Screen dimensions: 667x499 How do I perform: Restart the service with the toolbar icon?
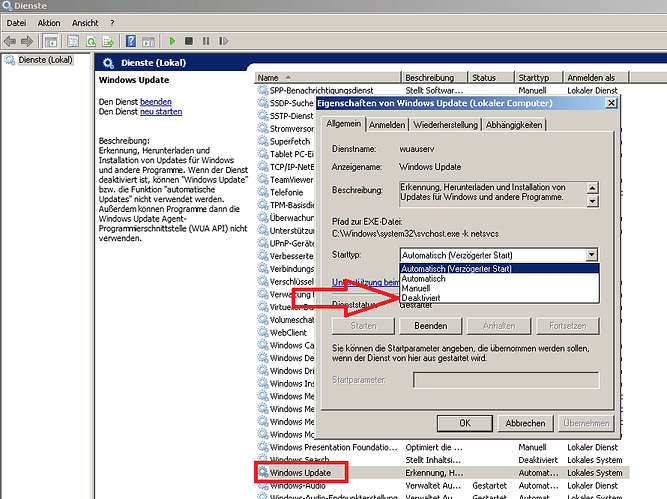click(223, 41)
